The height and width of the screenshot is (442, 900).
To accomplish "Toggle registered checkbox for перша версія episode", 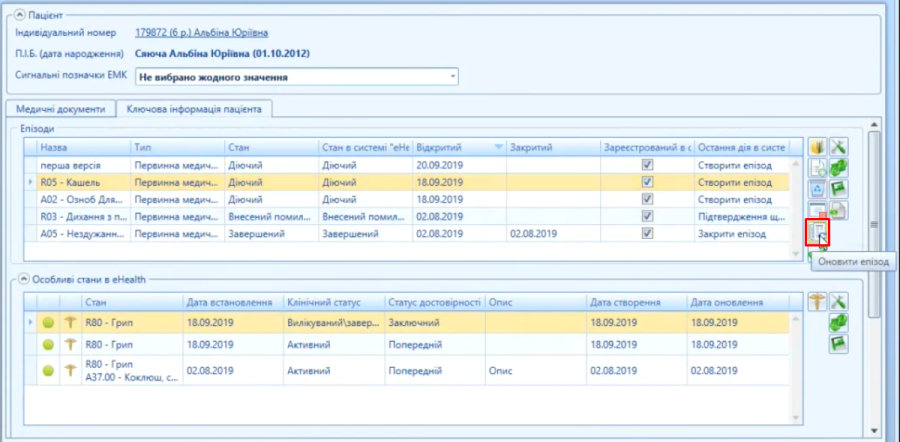I will 647,165.
